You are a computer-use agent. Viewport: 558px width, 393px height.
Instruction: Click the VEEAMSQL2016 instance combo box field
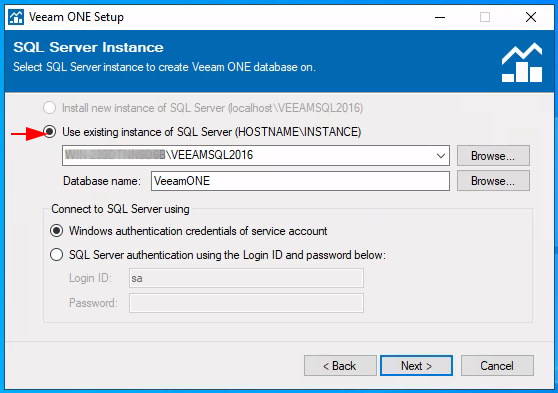pos(256,156)
